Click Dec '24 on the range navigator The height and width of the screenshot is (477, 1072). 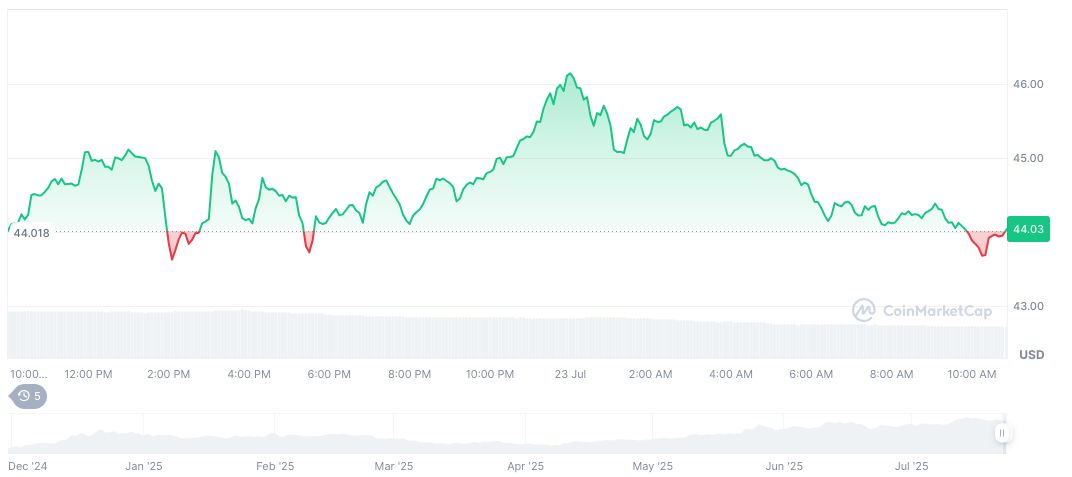[x=26, y=466]
